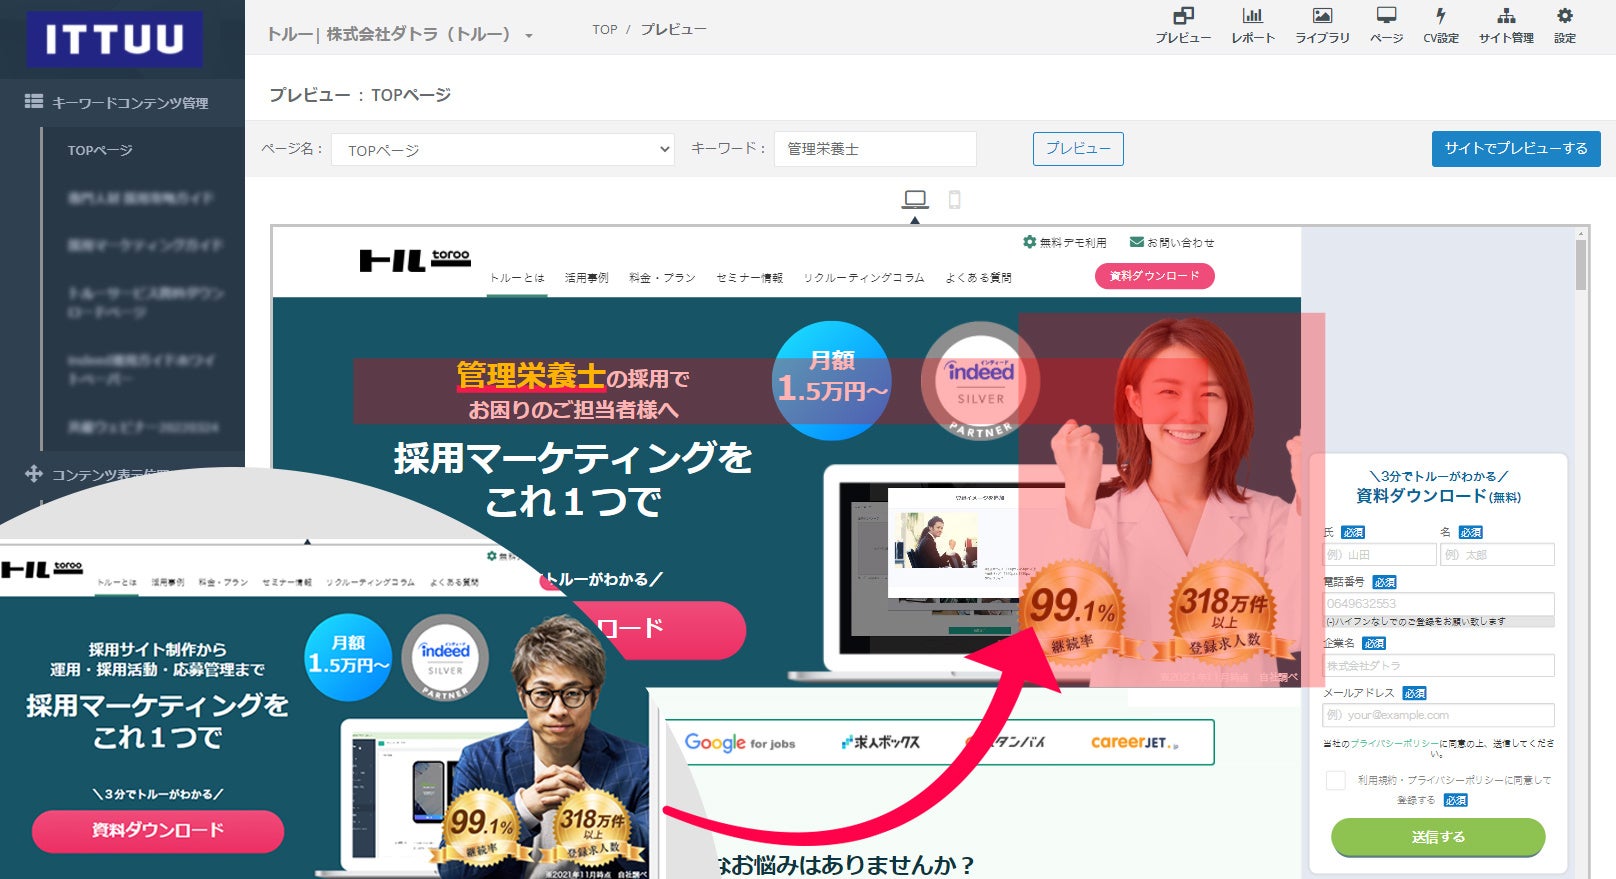The height and width of the screenshot is (879, 1616).
Task: Click the move-arrows icon beside コンテンツ表示
Action: 34,474
